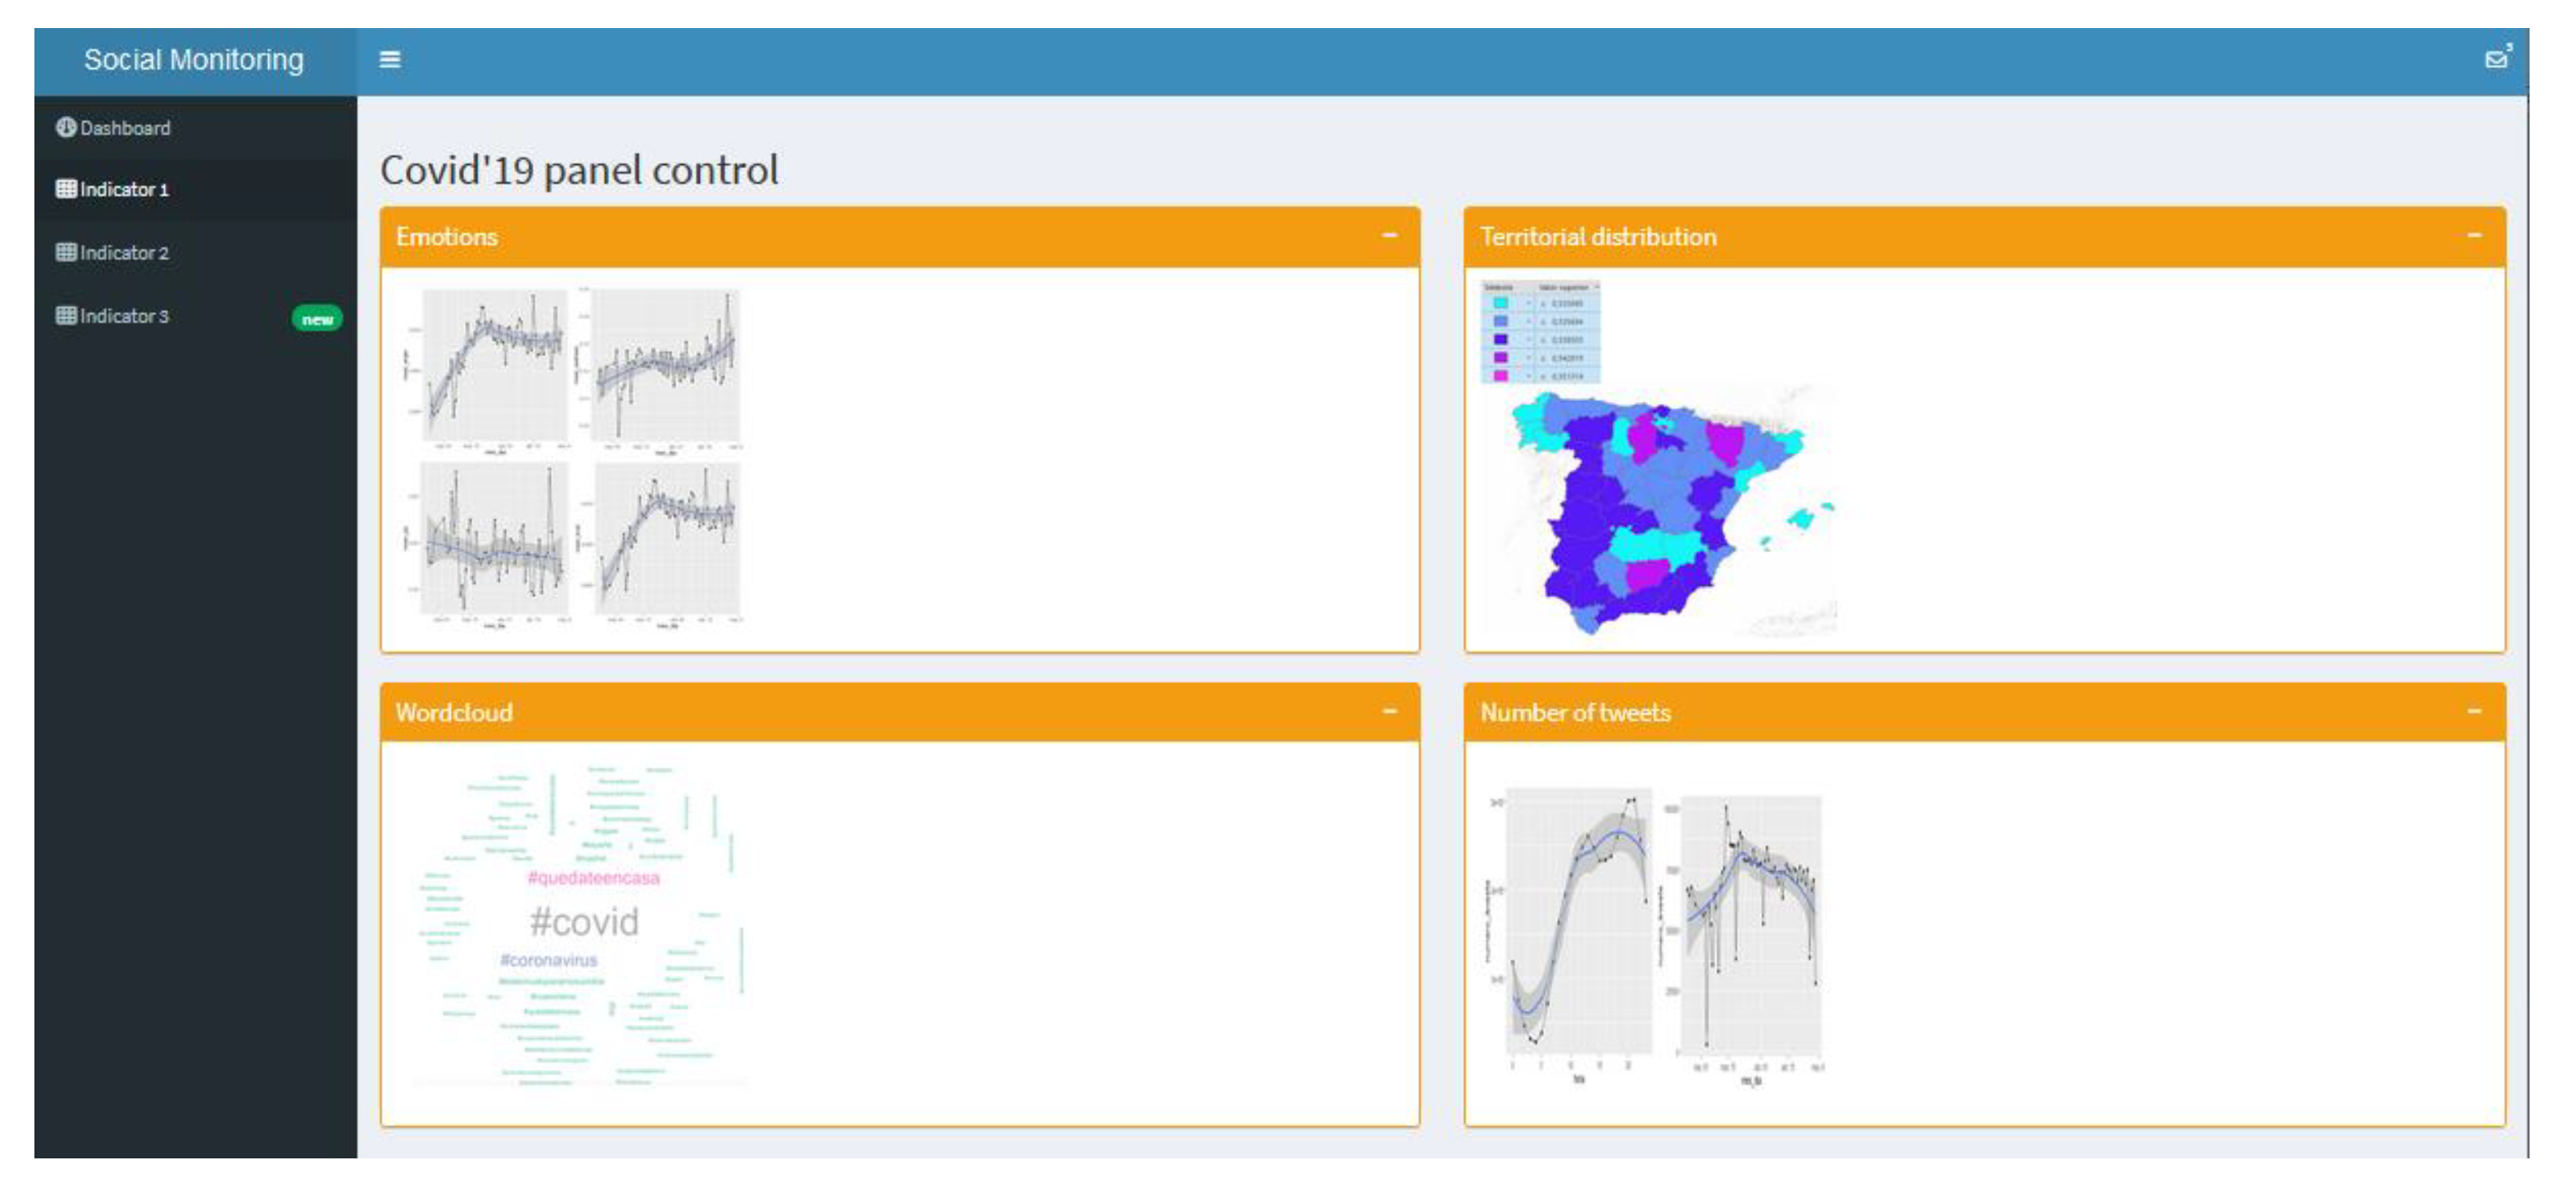Click the #covid hashtag in wordcloud
Image resolution: width=2576 pixels, height=1188 pixels.
click(x=584, y=922)
